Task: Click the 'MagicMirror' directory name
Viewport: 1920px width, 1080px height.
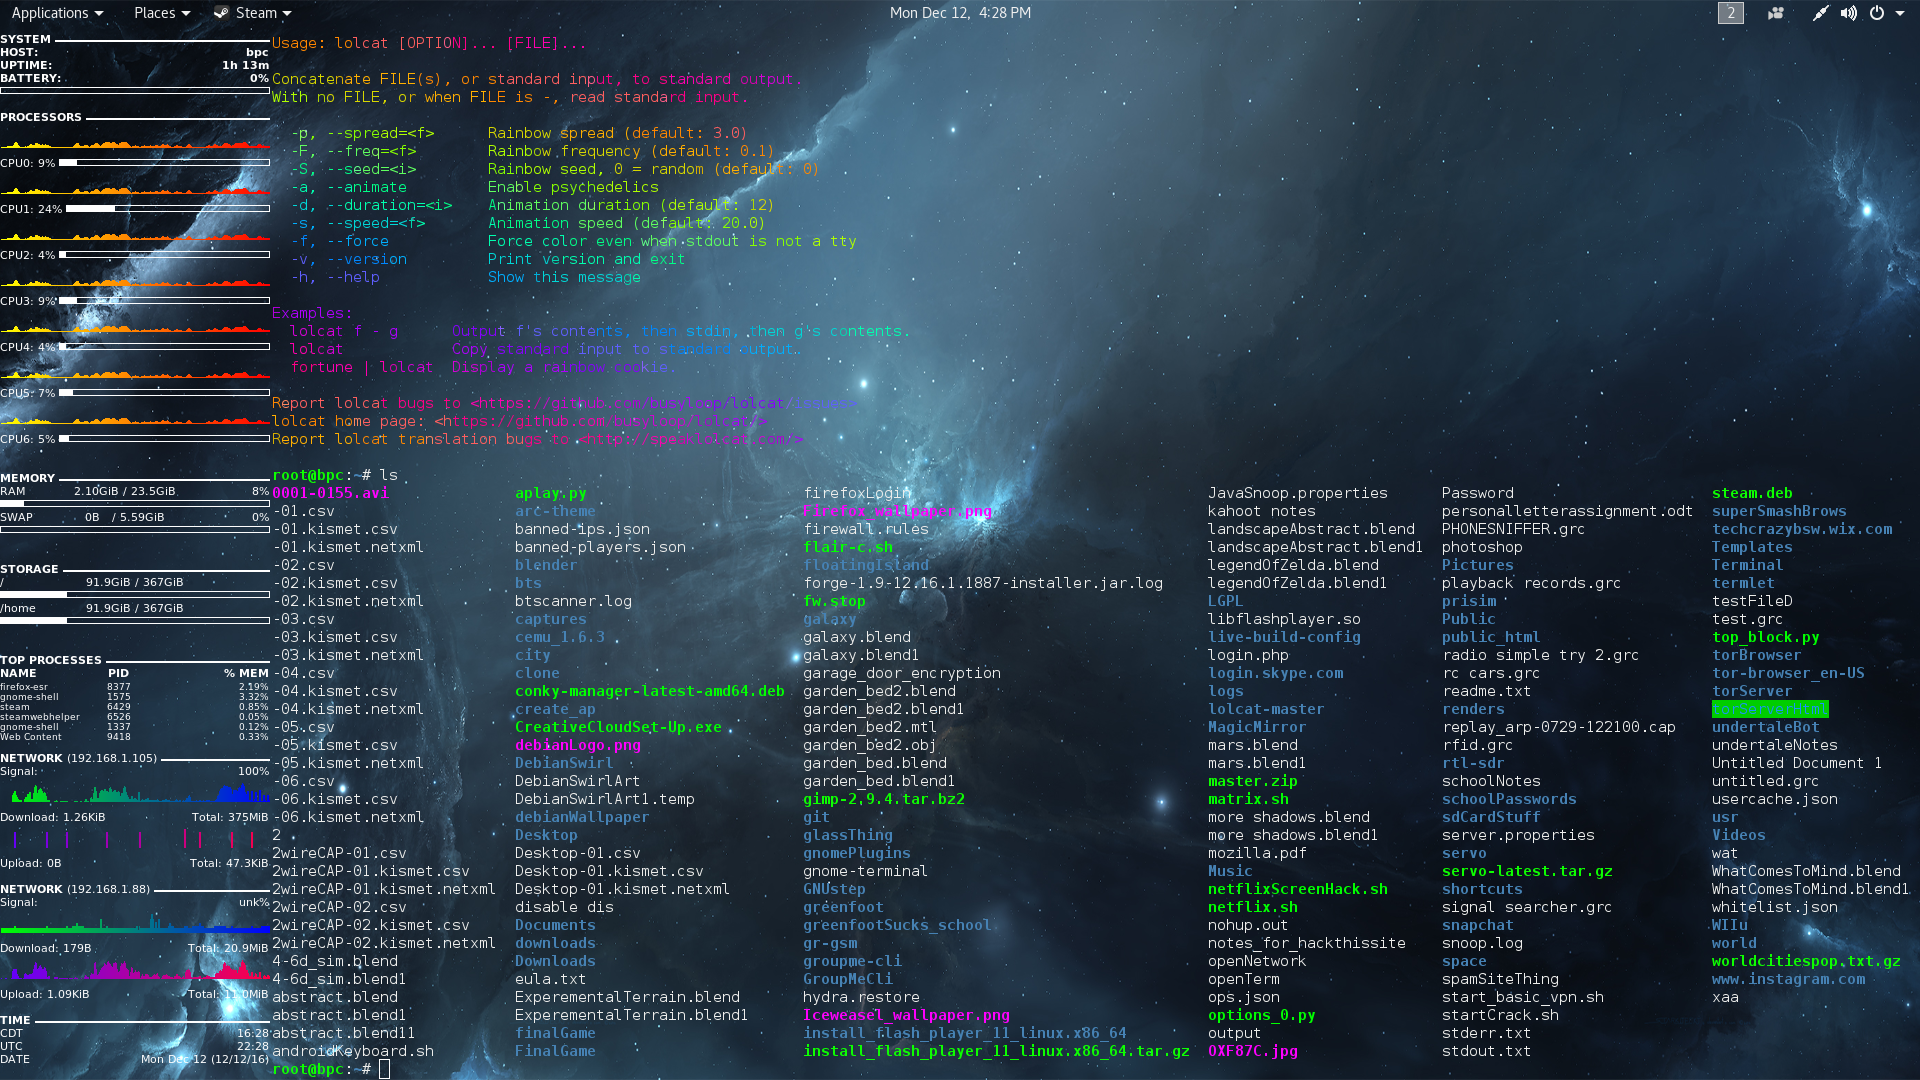Action: (x=1257, y=727)
